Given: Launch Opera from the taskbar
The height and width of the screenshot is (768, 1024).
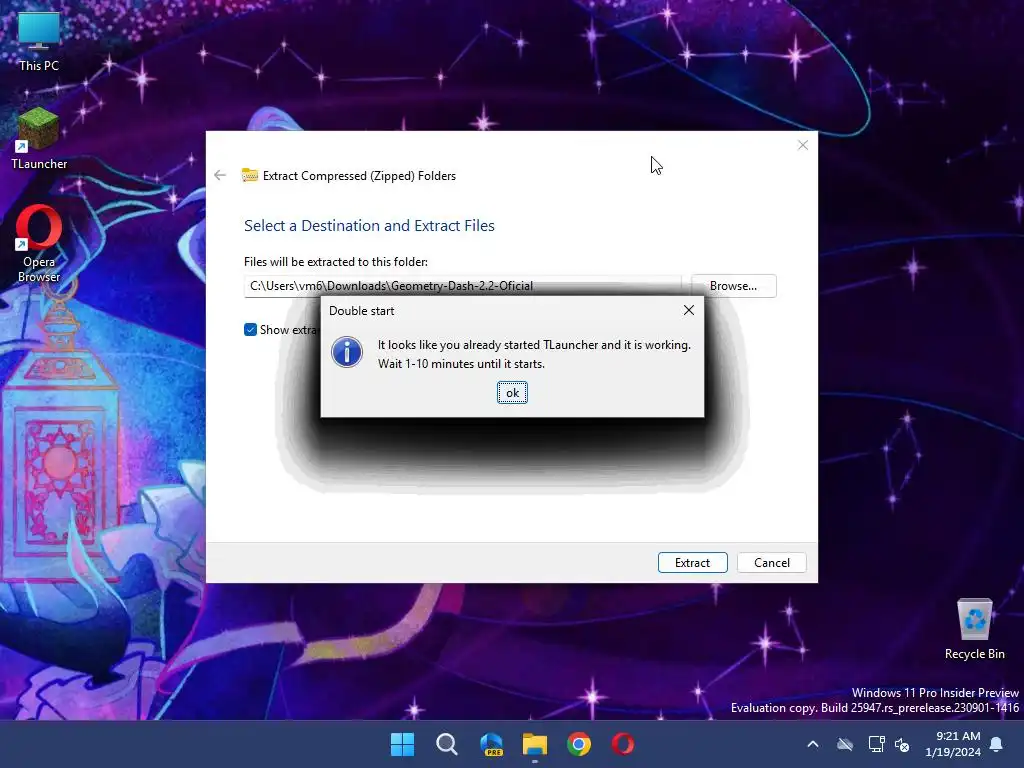Looking at the screenshot, I should pyautogui.click(x=622, y=744).
